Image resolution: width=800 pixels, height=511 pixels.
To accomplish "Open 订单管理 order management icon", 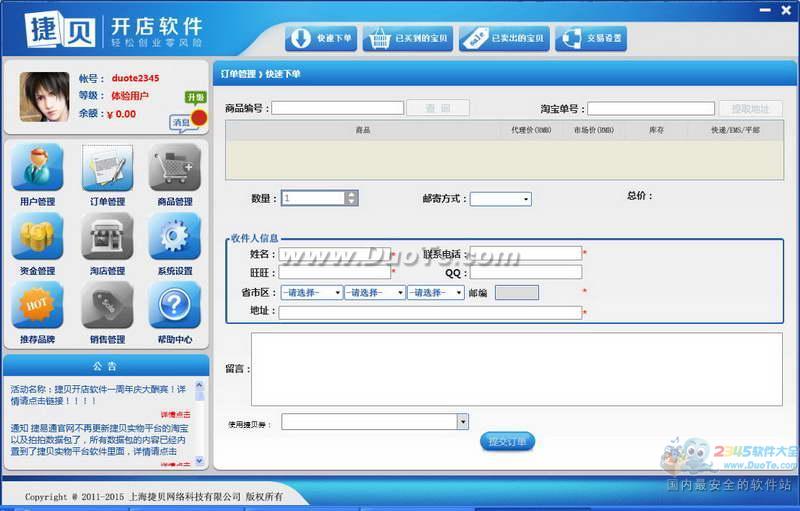I will (107, 168).
